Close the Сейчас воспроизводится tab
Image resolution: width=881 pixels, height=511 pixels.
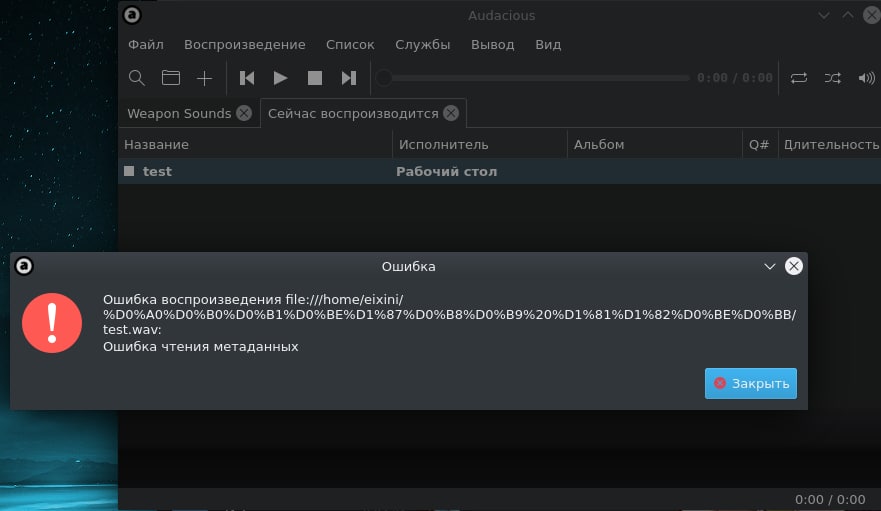coord(451,114)
